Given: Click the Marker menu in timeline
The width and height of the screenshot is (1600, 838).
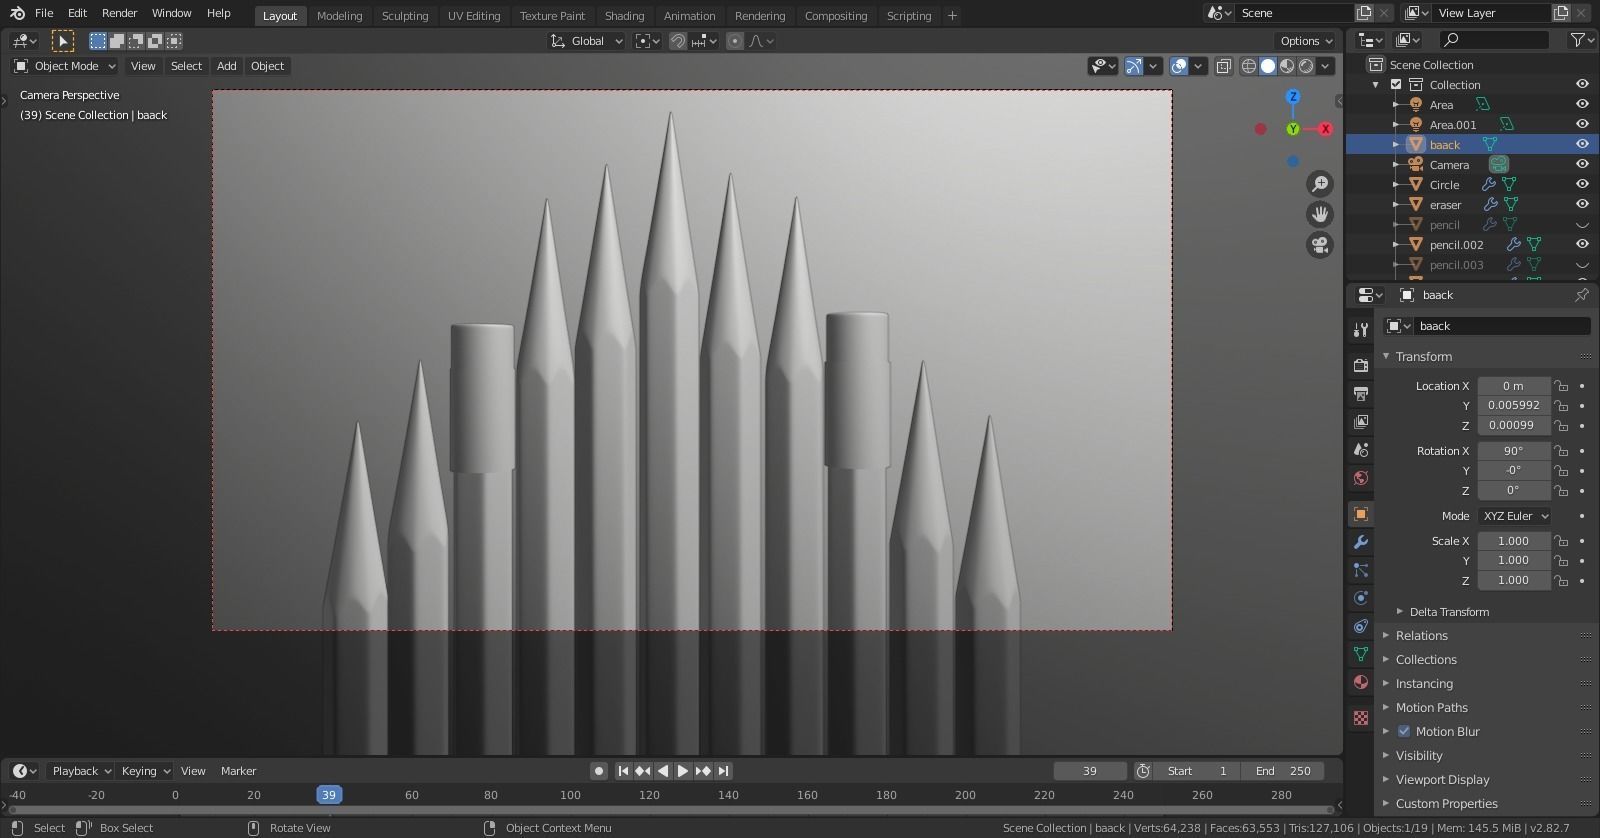Looking at the screenshot, I should [238, 771].
